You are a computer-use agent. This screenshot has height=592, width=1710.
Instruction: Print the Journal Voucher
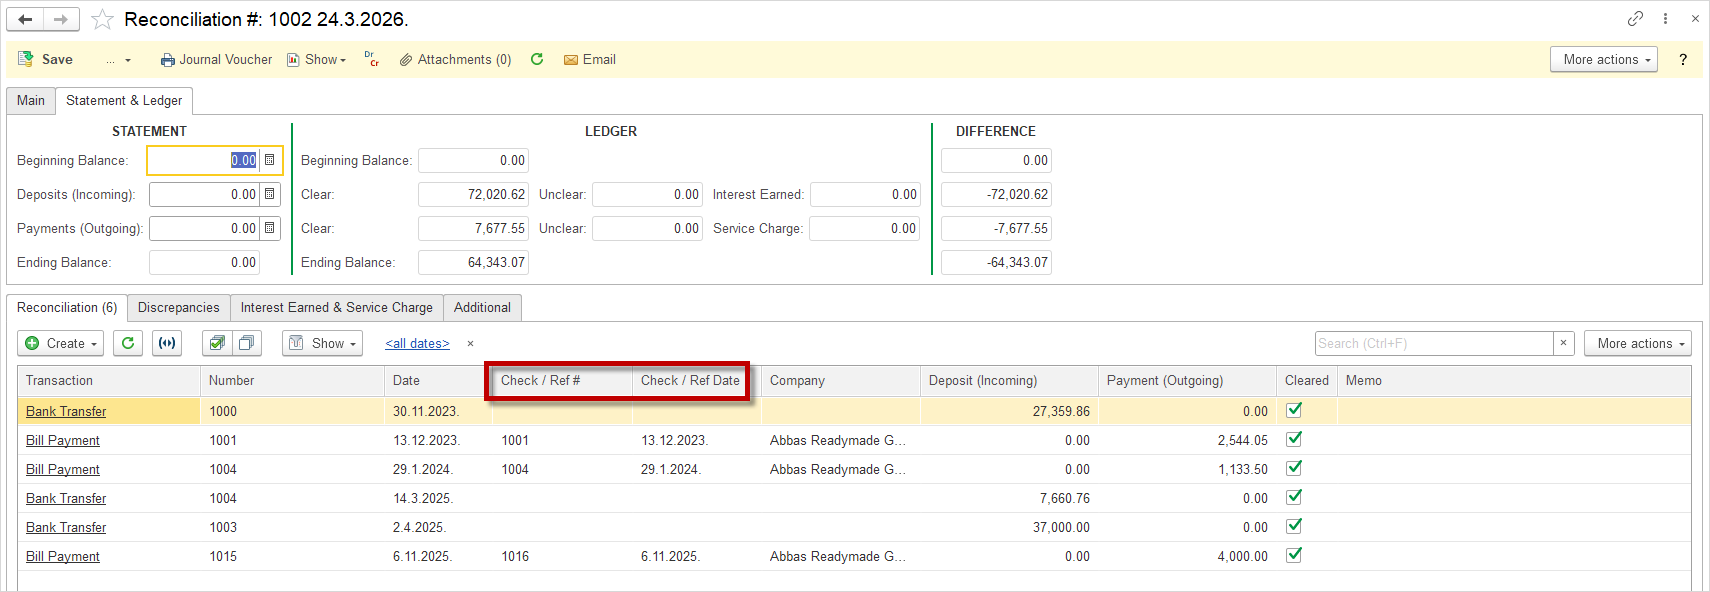(216, 59)
